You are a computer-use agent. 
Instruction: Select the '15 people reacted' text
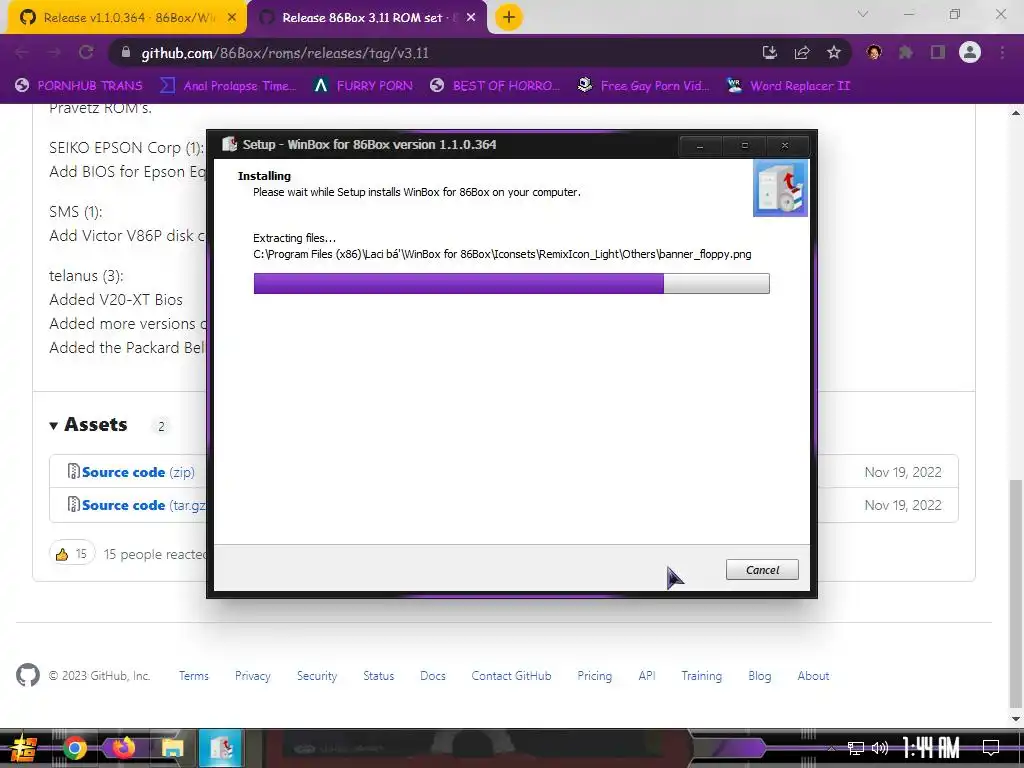coord(155,554)
